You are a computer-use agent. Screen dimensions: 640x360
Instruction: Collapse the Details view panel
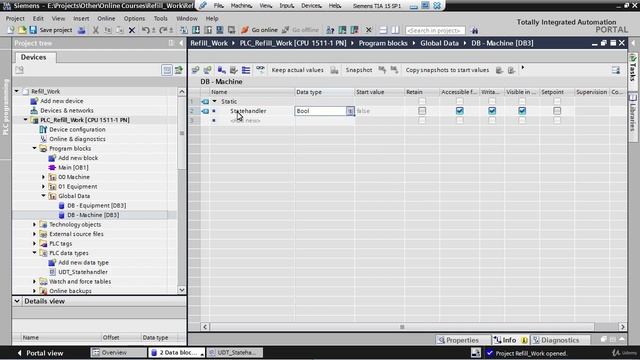pos(17,301)
